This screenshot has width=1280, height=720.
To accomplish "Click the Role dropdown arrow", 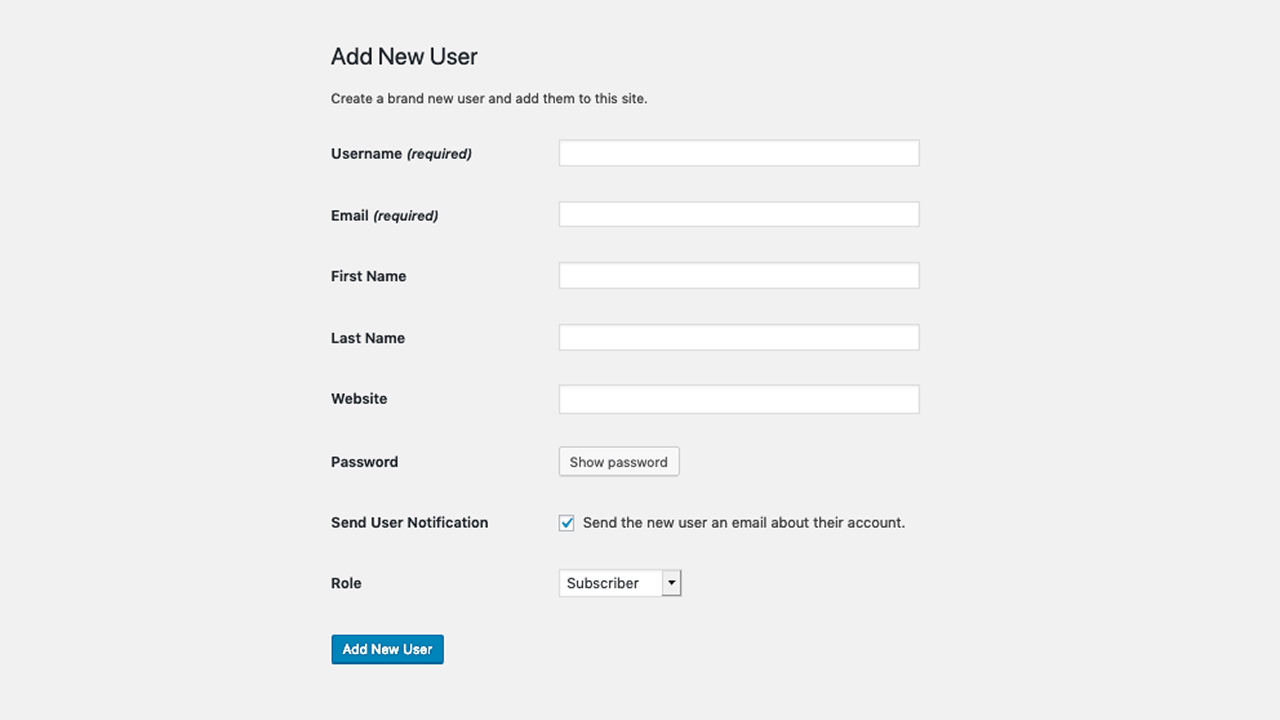I will [671, 582].
